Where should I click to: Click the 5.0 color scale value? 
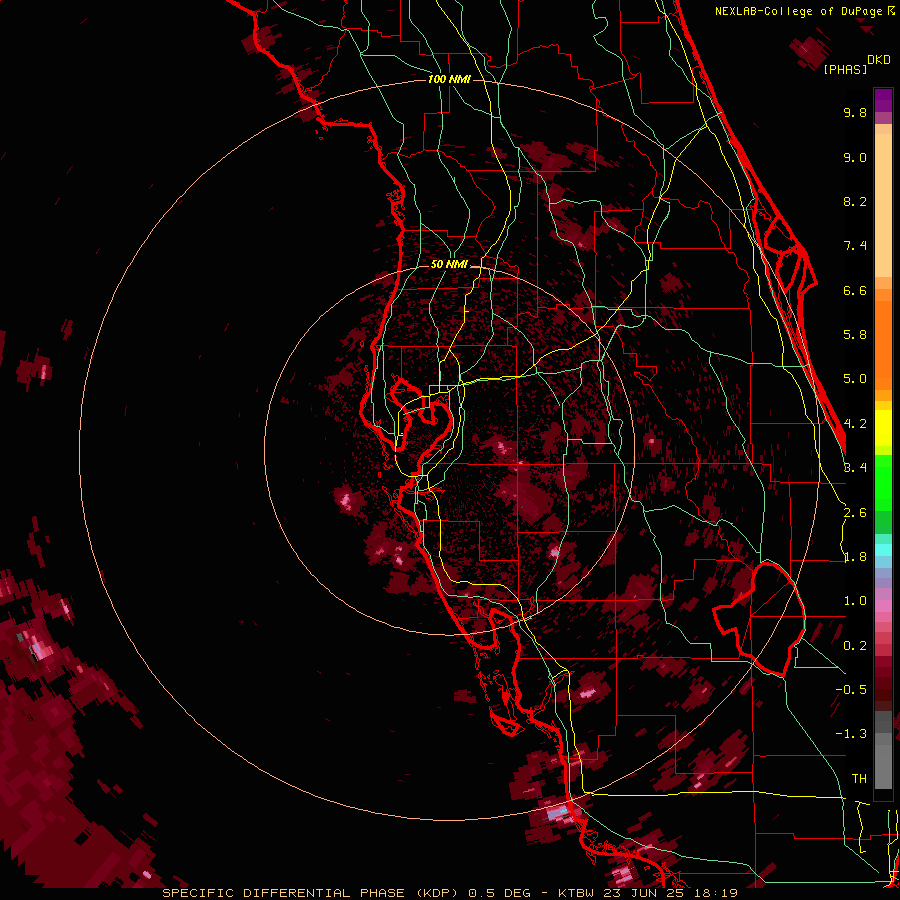855,379
